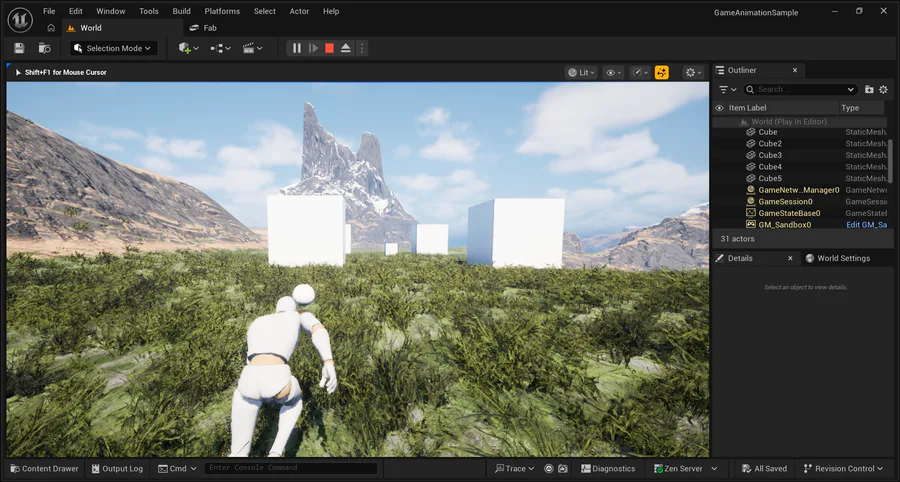The width and height of the screenshot is (900, 482).
Task: Toggle the visibility eye column header
Action: (x=719, y=108)
